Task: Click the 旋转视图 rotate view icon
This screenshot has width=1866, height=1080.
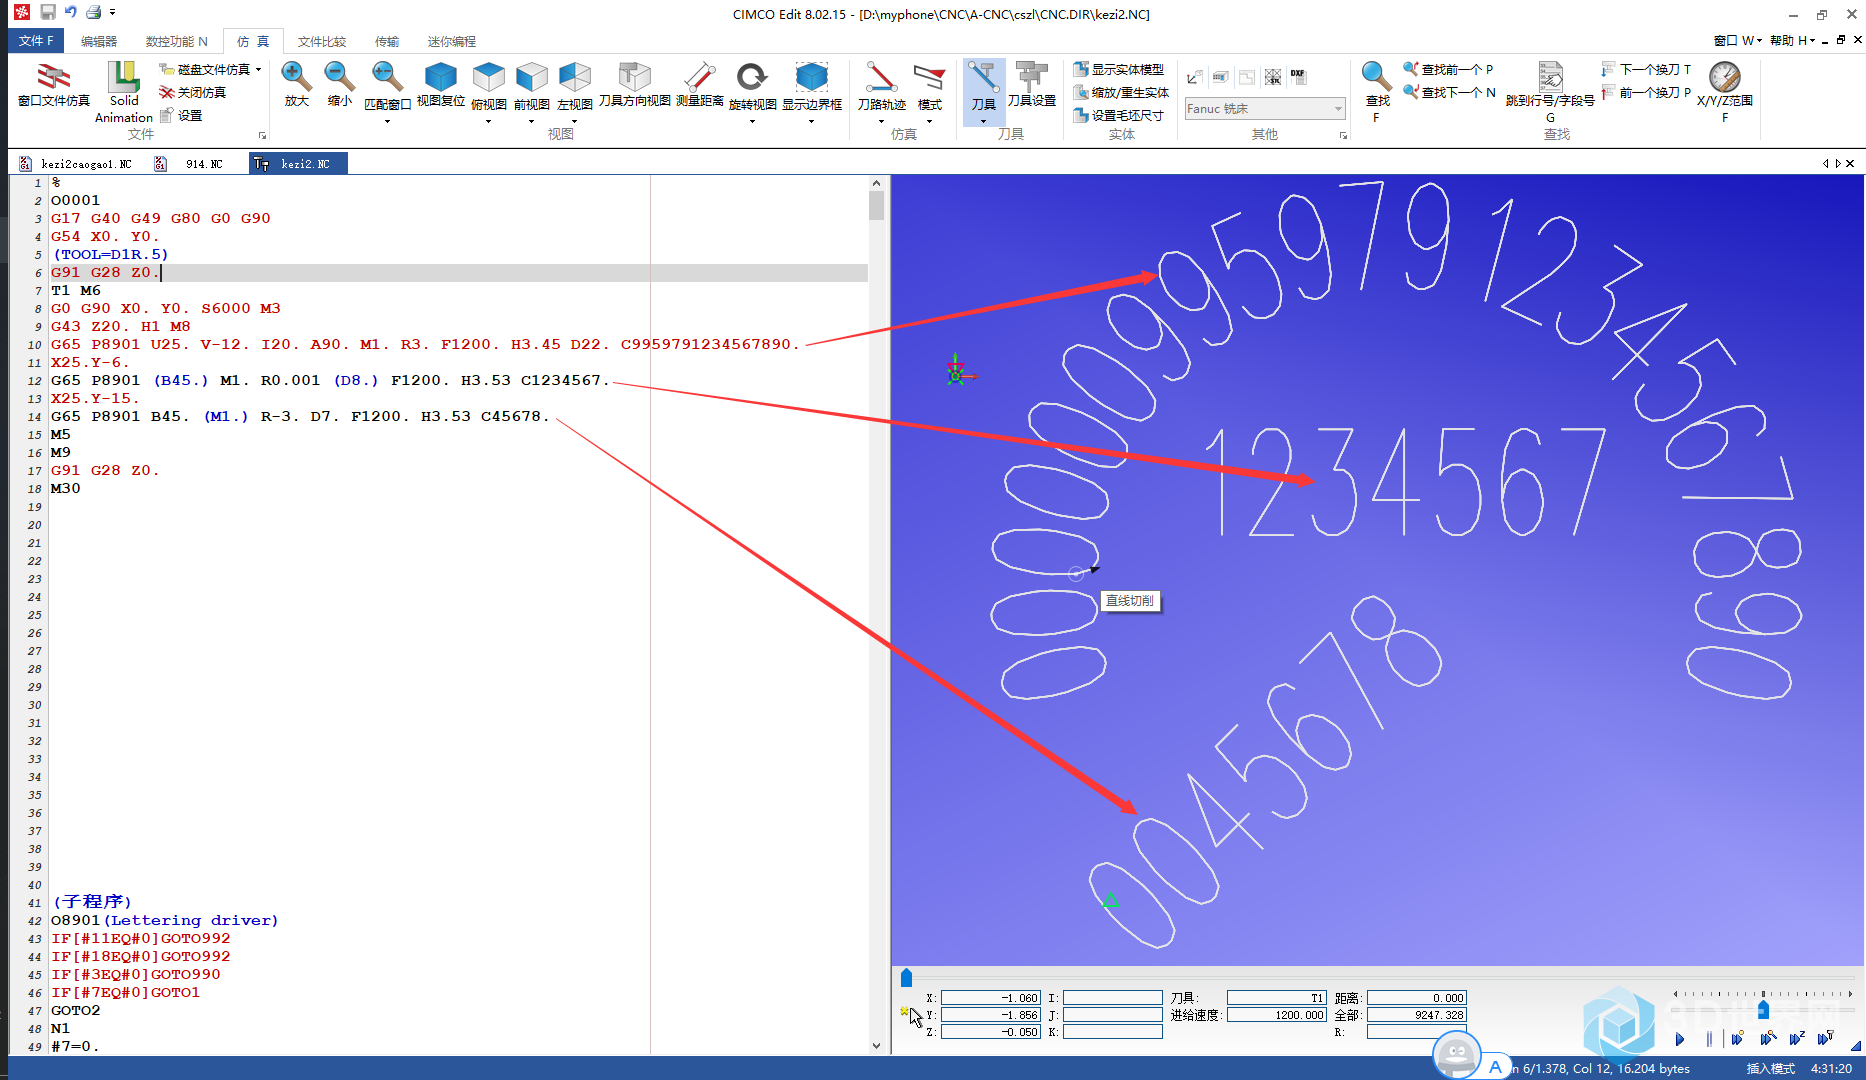Action: click(752, 85)
